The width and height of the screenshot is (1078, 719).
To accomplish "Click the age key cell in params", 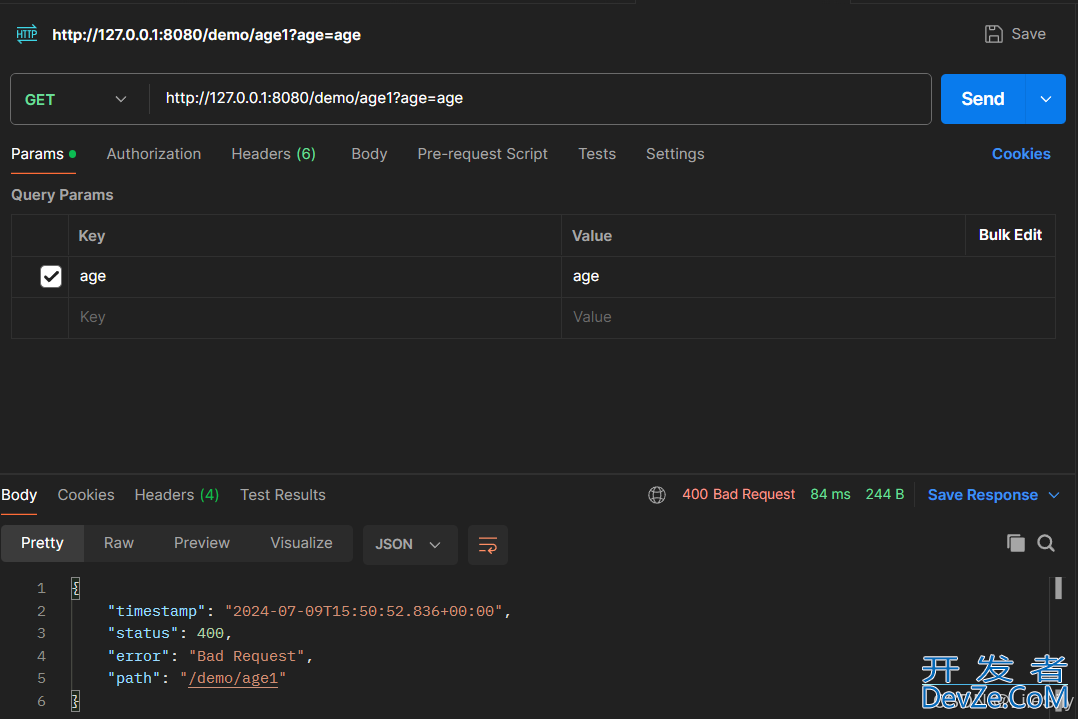I will coord(315,276).
